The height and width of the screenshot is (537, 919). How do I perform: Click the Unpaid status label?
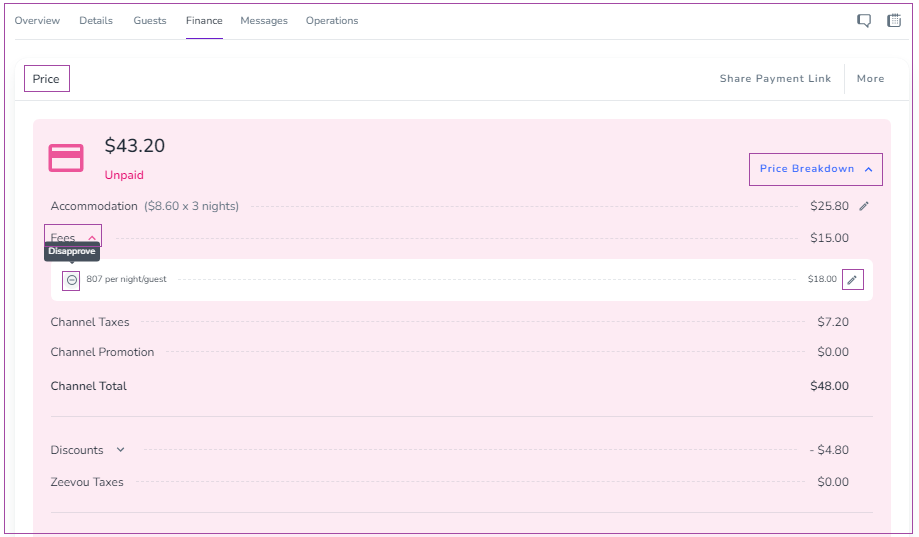point(124,175)
